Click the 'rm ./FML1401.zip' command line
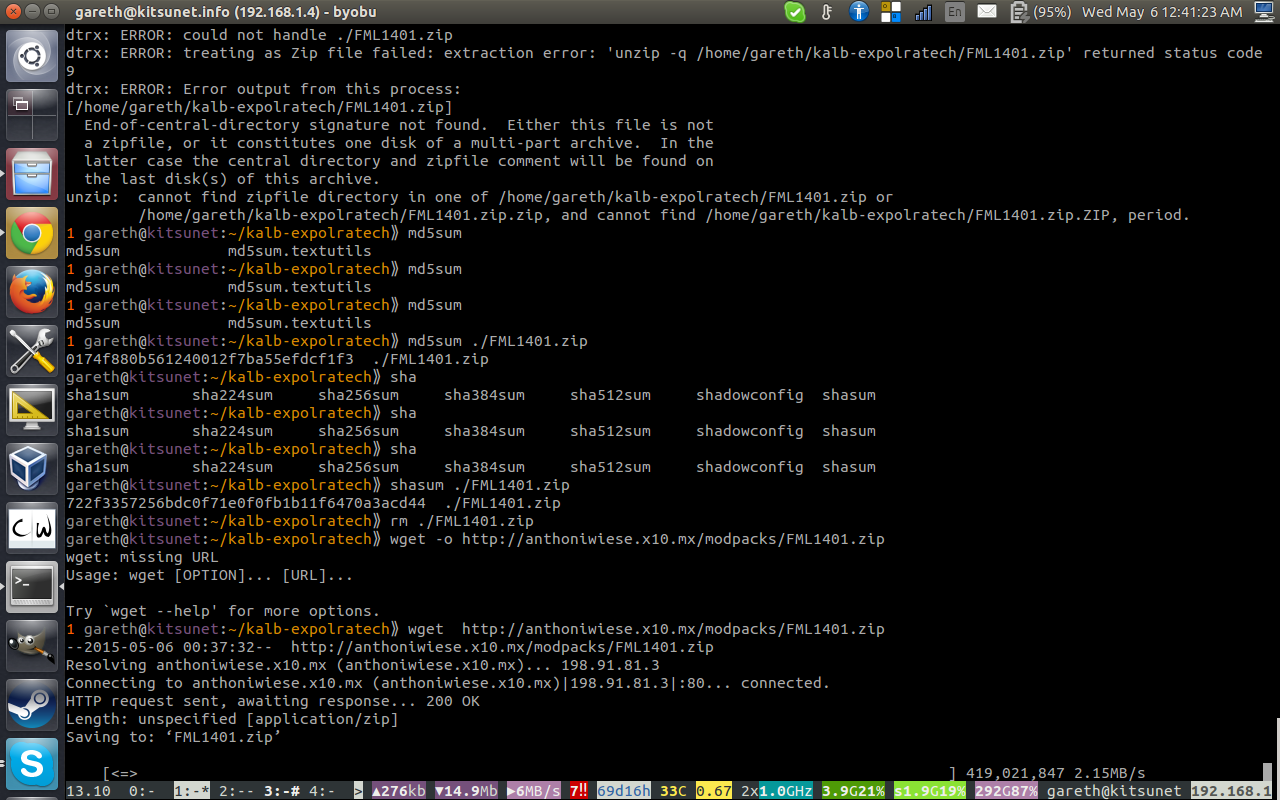This screenshot has width=1280, height=800. pos(462,521)
